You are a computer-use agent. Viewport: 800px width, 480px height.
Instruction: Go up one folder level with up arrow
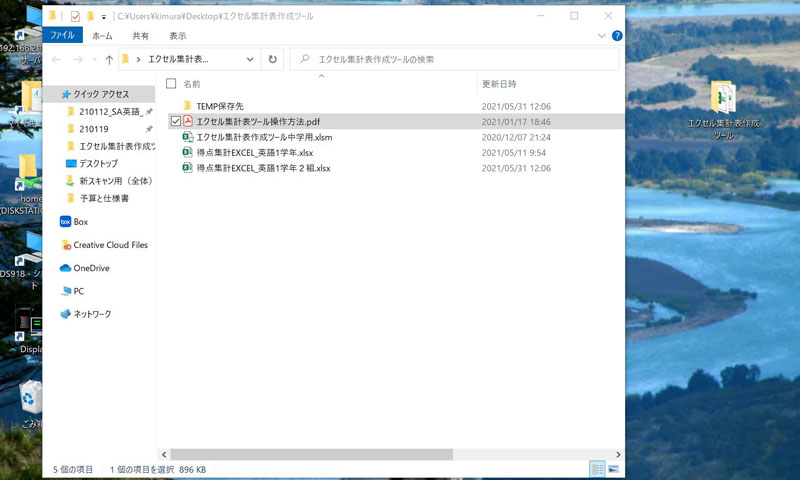(109, 60)
